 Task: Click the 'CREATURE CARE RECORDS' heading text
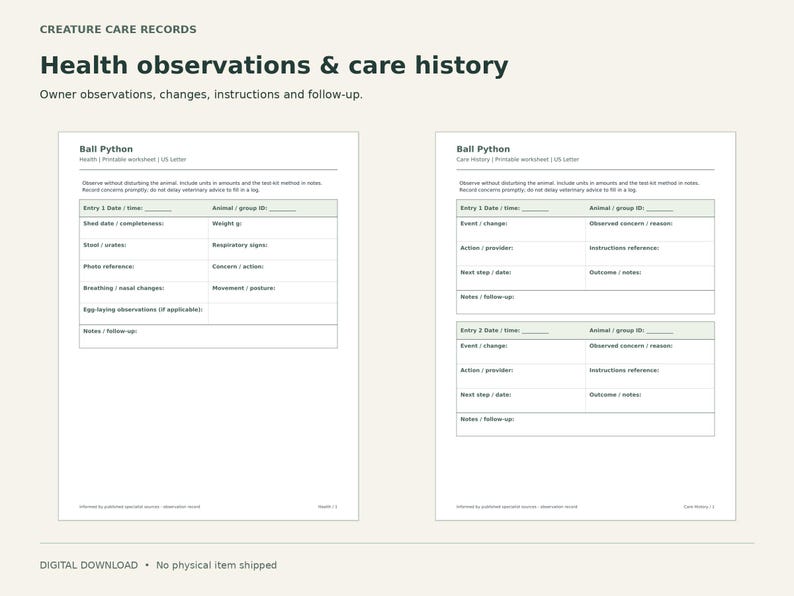(118, 29)
